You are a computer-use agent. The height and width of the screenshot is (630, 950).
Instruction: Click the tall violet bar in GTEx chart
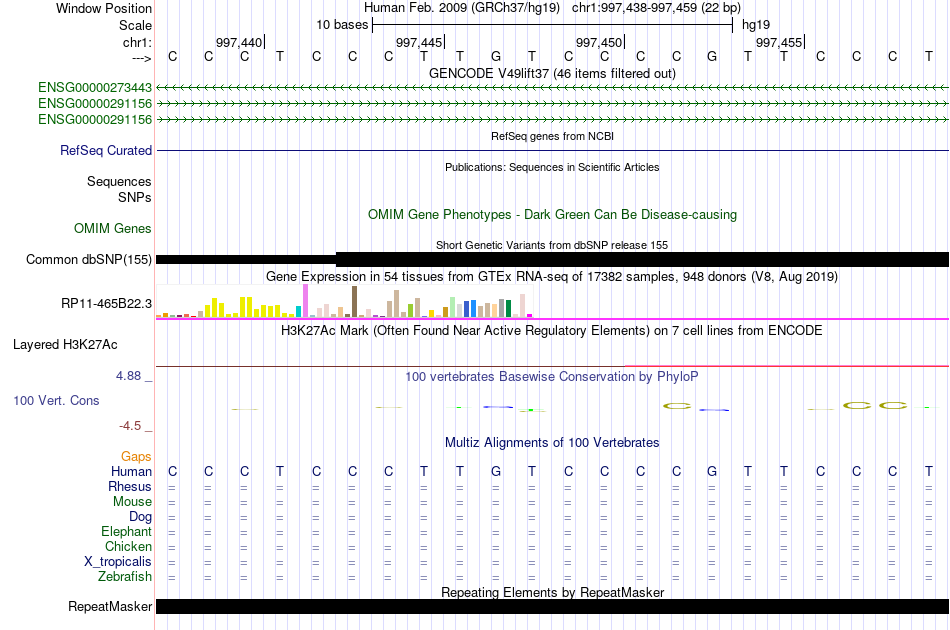pyautogui.click(x=306, y=301)
